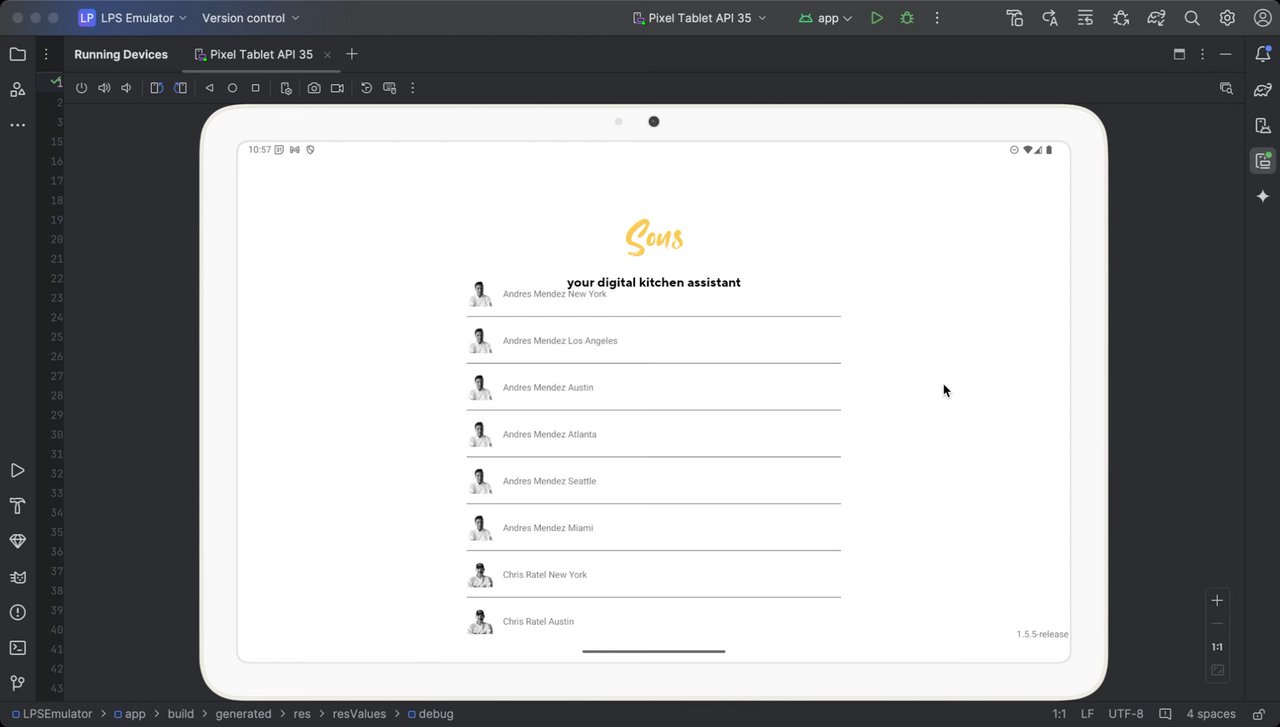Debug the app with the bug icon
Viewport: 1280px width, 727px height.
(907, 18)
